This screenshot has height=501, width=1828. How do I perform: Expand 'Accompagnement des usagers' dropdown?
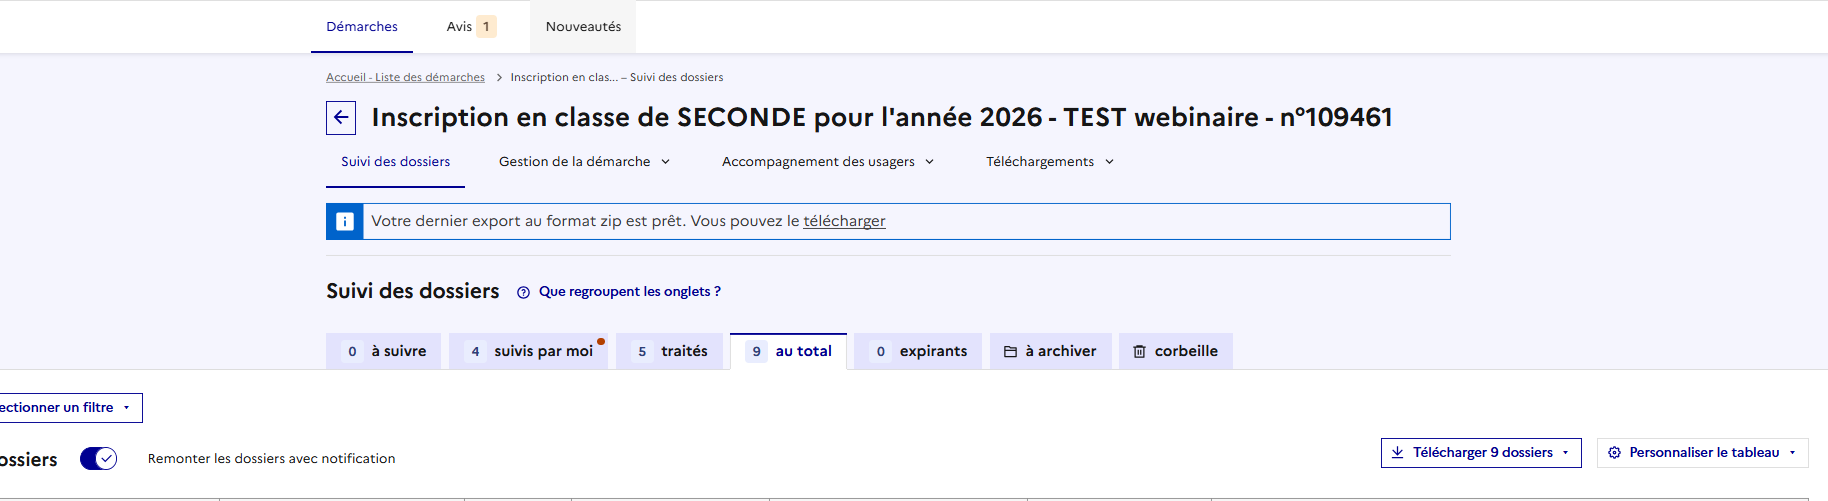point(827,162)
